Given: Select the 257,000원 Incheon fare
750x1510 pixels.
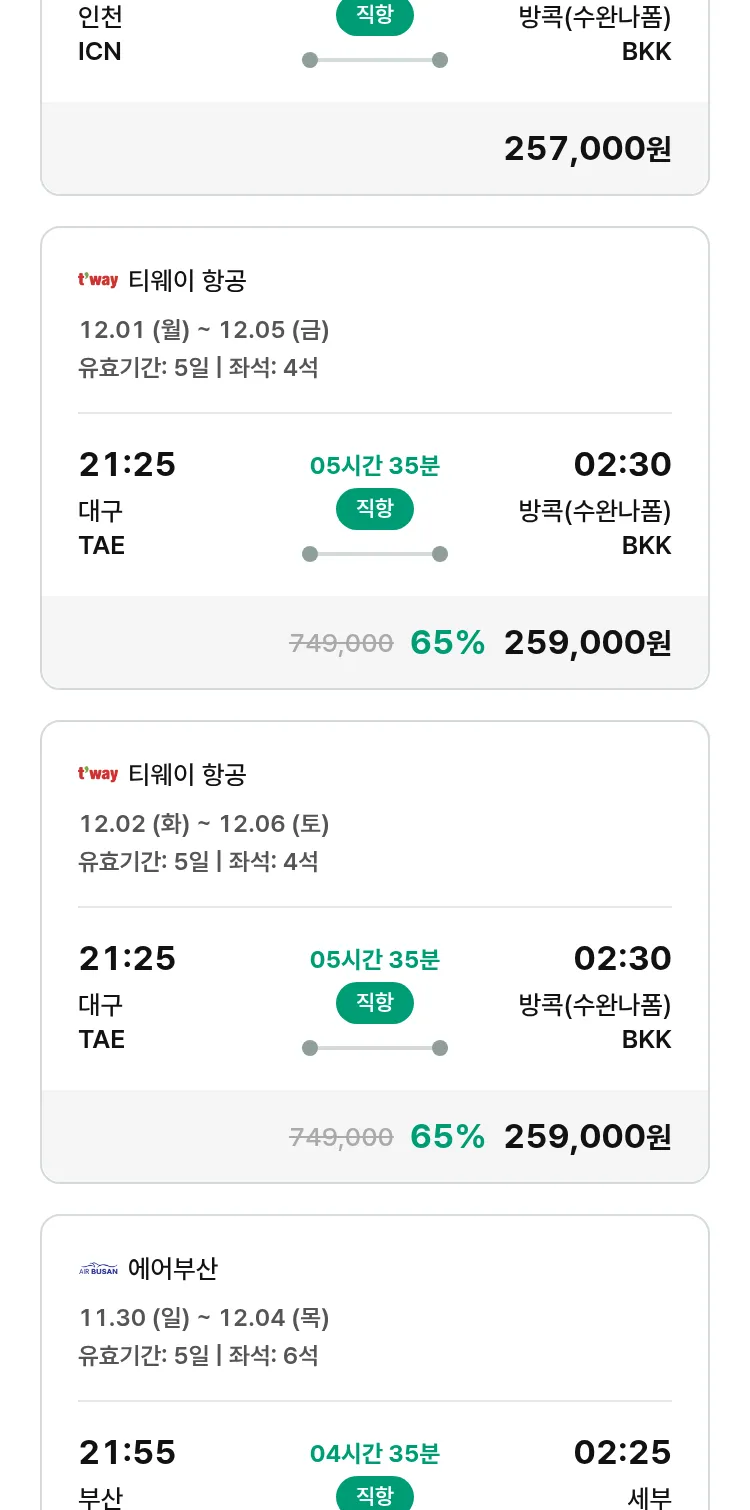Looking at the screenshot, I should (587, 149).
